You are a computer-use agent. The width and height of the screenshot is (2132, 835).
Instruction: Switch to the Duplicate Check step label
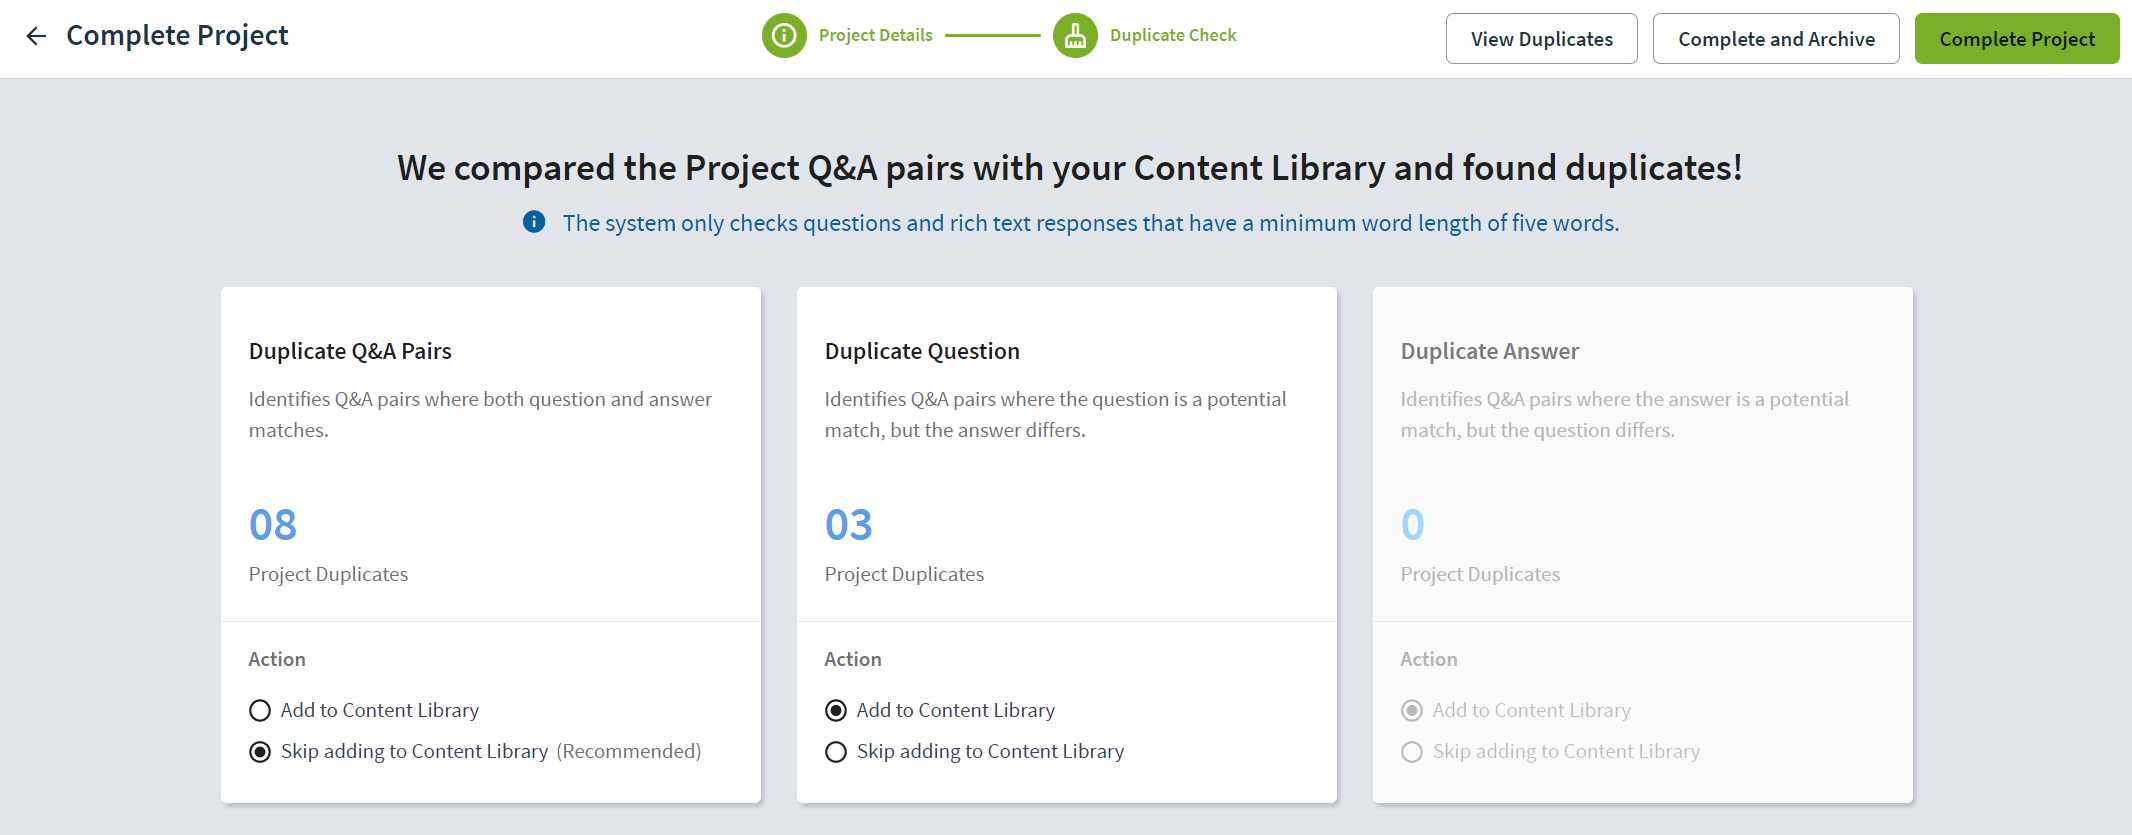point(1173,36)
